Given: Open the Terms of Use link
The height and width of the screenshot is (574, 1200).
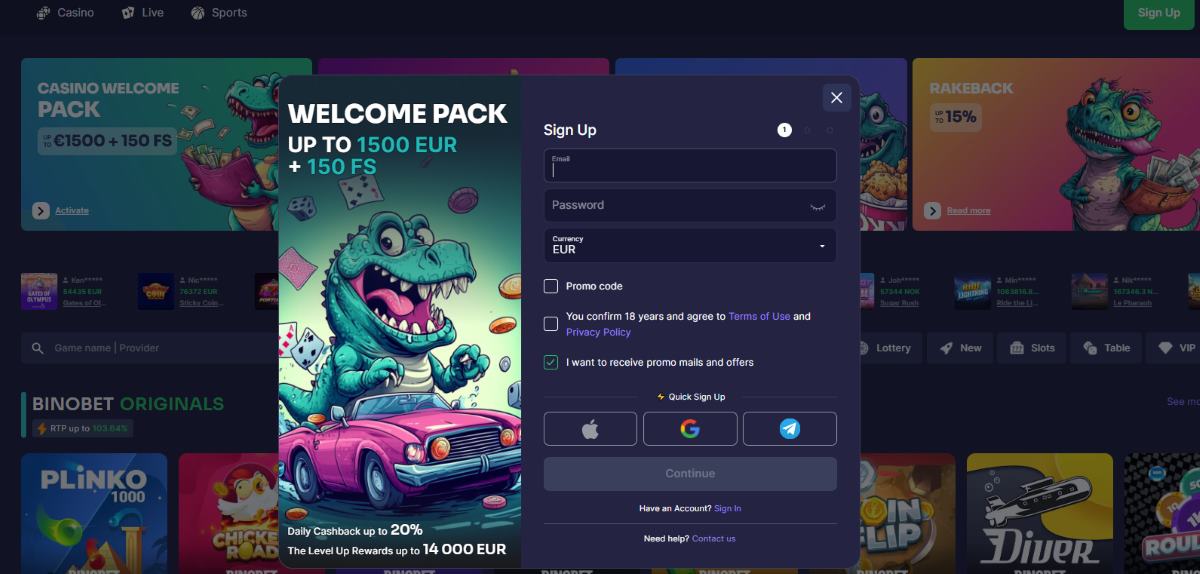Looking at the screenshot, I should click(759, 316).
